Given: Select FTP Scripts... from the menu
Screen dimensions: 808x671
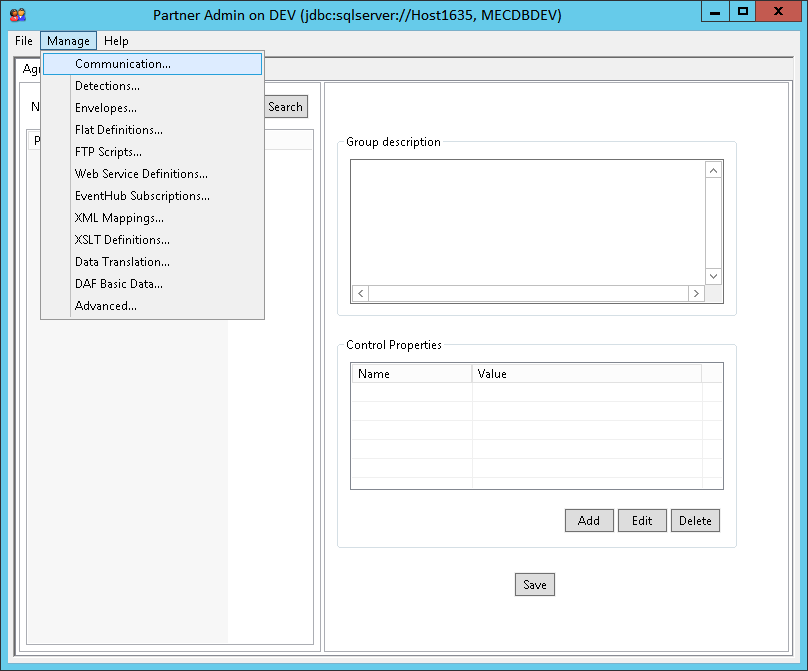Looking at the screenshot, I should coord(108,152).
